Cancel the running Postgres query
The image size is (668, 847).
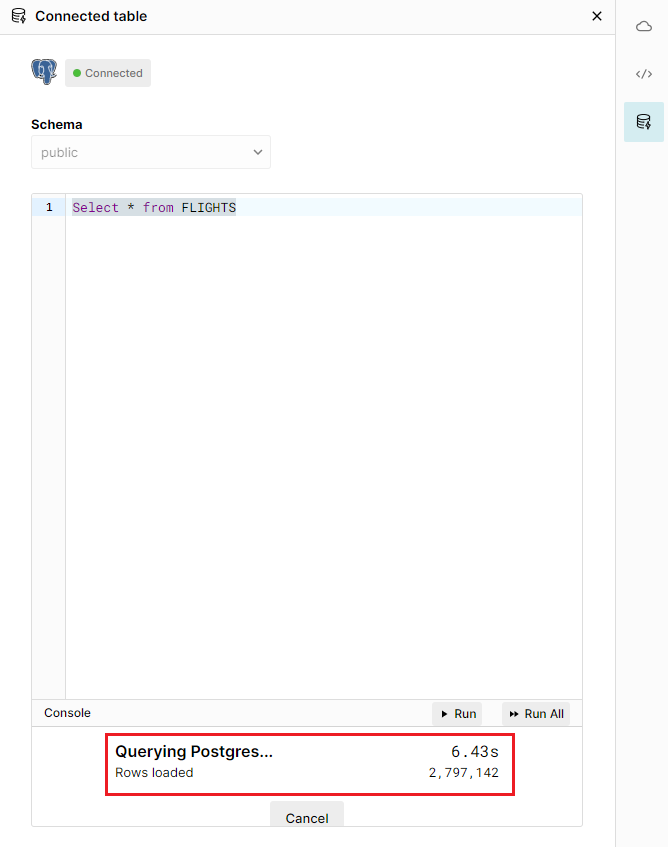pyautogui.click(x=307, y=817)
